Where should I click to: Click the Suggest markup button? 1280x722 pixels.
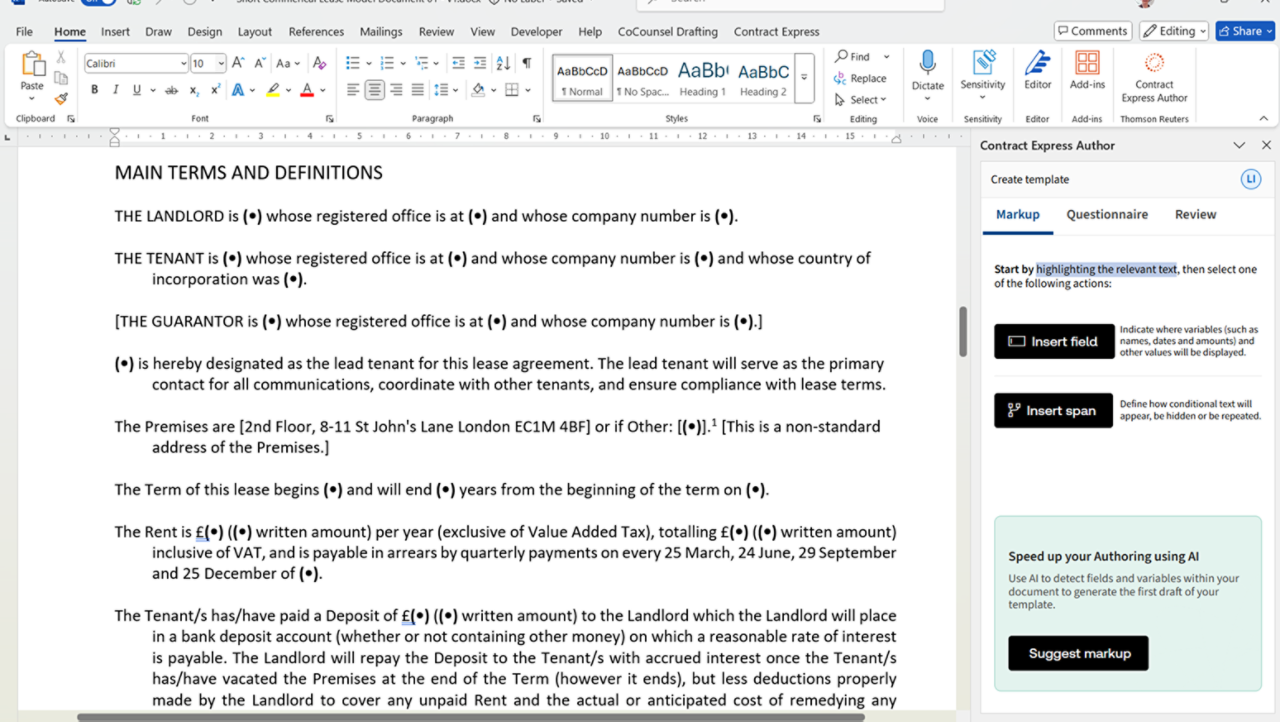click(x=1078, y=653)
